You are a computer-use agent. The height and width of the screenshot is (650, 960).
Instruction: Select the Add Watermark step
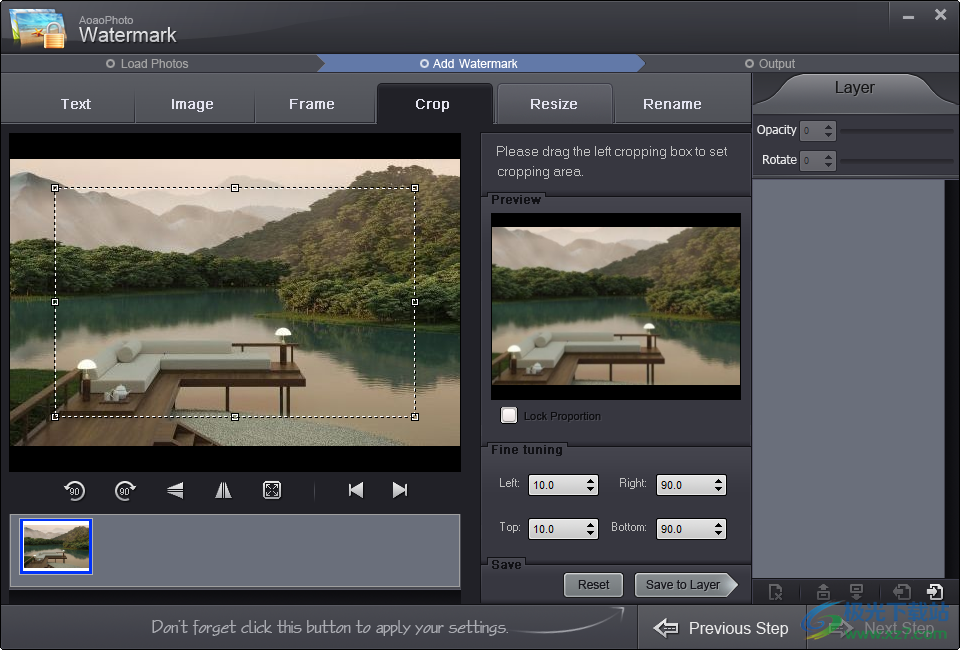469,64
